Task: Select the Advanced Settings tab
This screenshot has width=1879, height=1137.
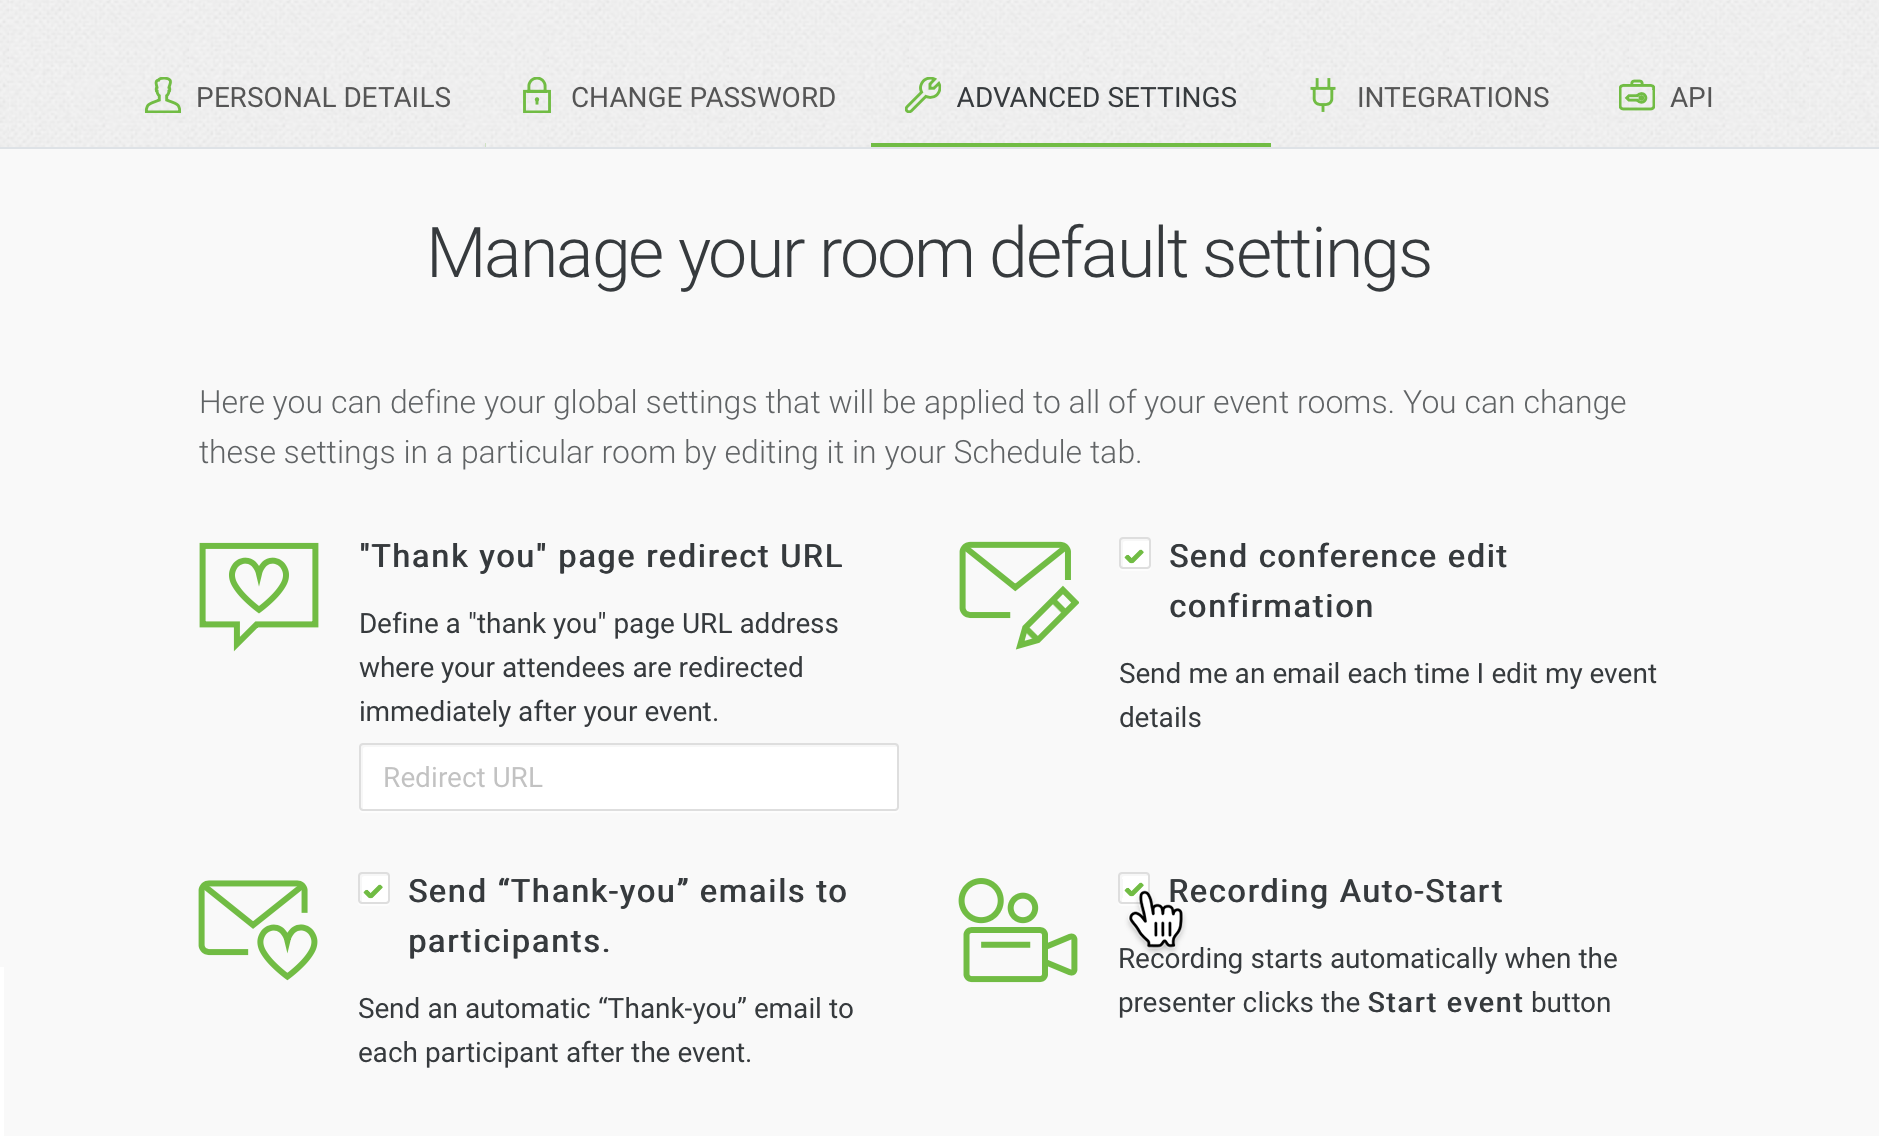Action: [x=1096, y=97]
